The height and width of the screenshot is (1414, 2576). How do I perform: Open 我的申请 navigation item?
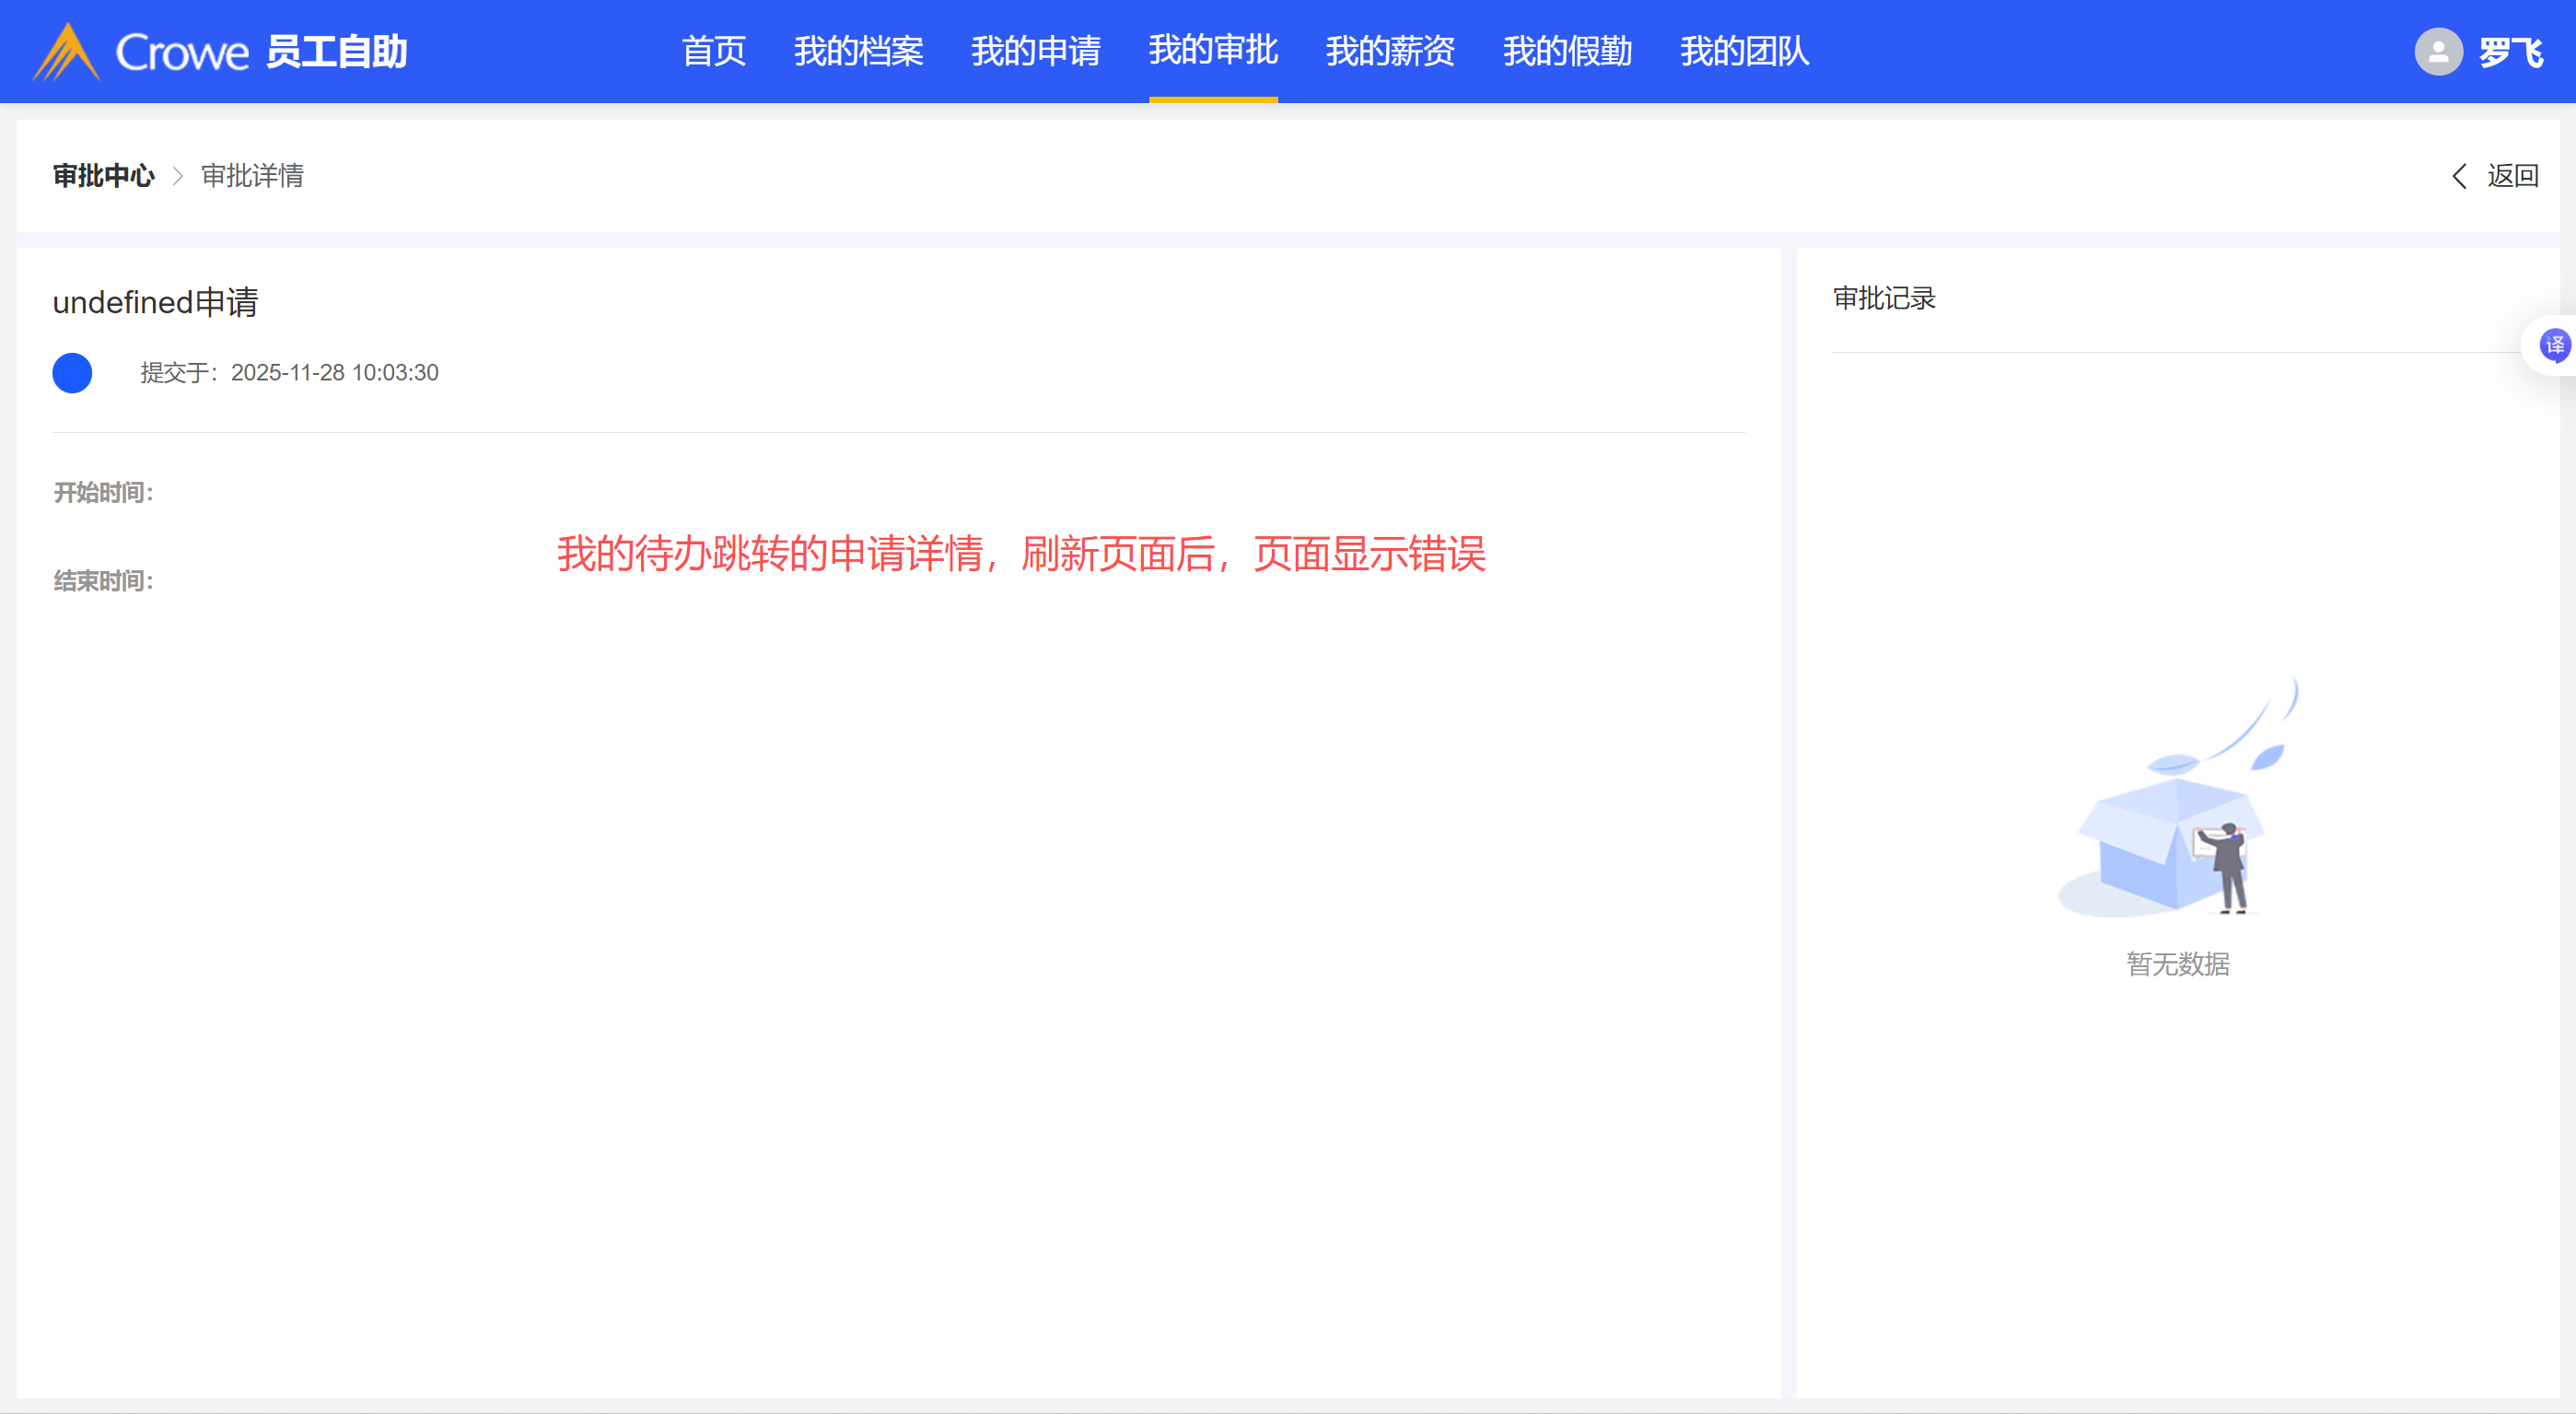(1035, 51)
